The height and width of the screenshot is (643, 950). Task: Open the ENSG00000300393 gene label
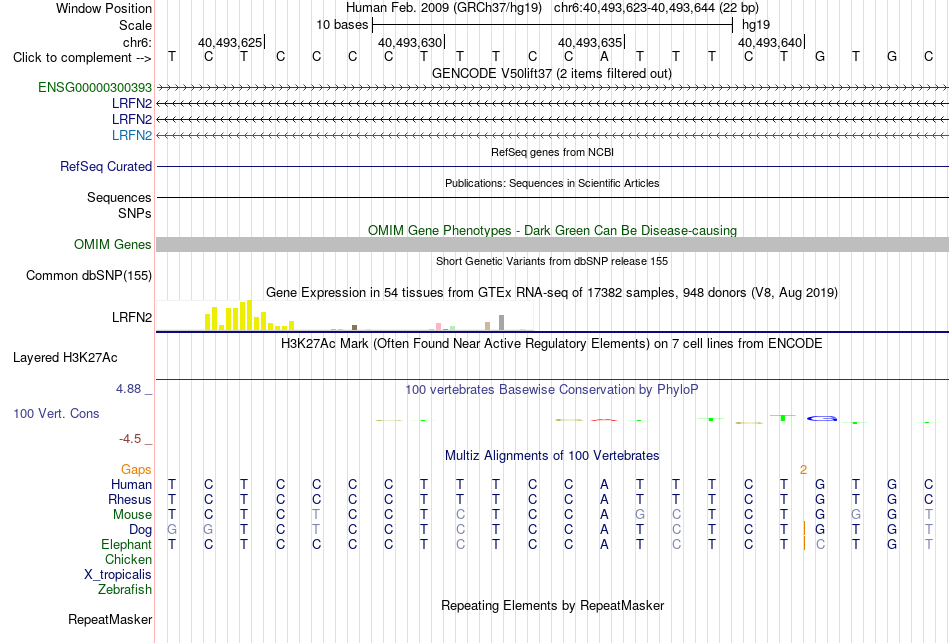[x=95, y=87]
